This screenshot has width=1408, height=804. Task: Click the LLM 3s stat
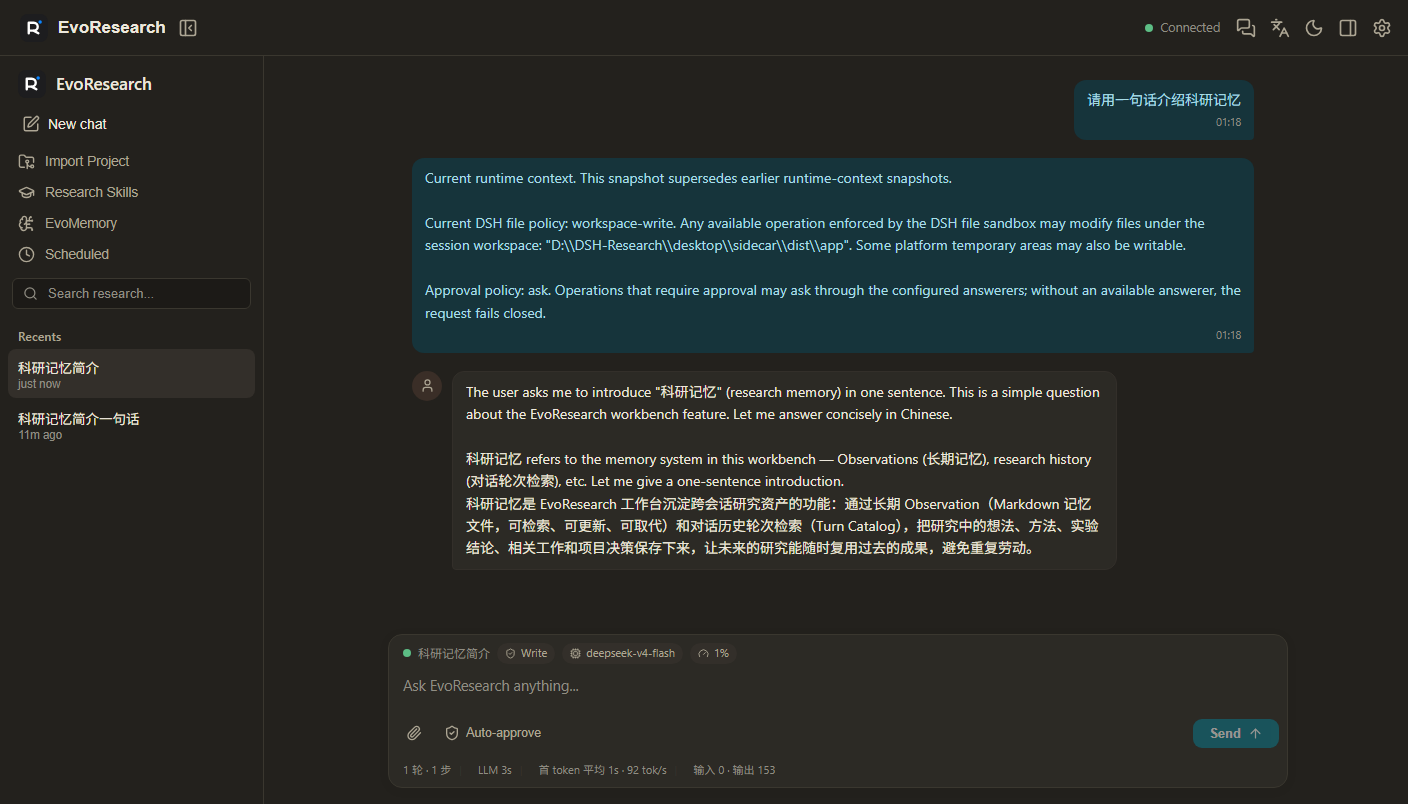pyautogui.click(x=495, y=770)
